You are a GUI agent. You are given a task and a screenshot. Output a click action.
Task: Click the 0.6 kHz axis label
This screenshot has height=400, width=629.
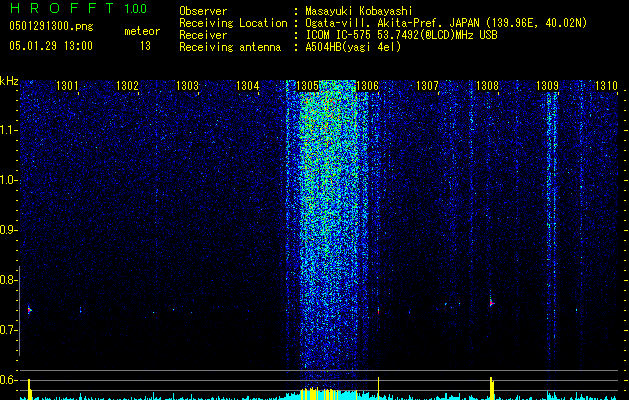[8, 380]
